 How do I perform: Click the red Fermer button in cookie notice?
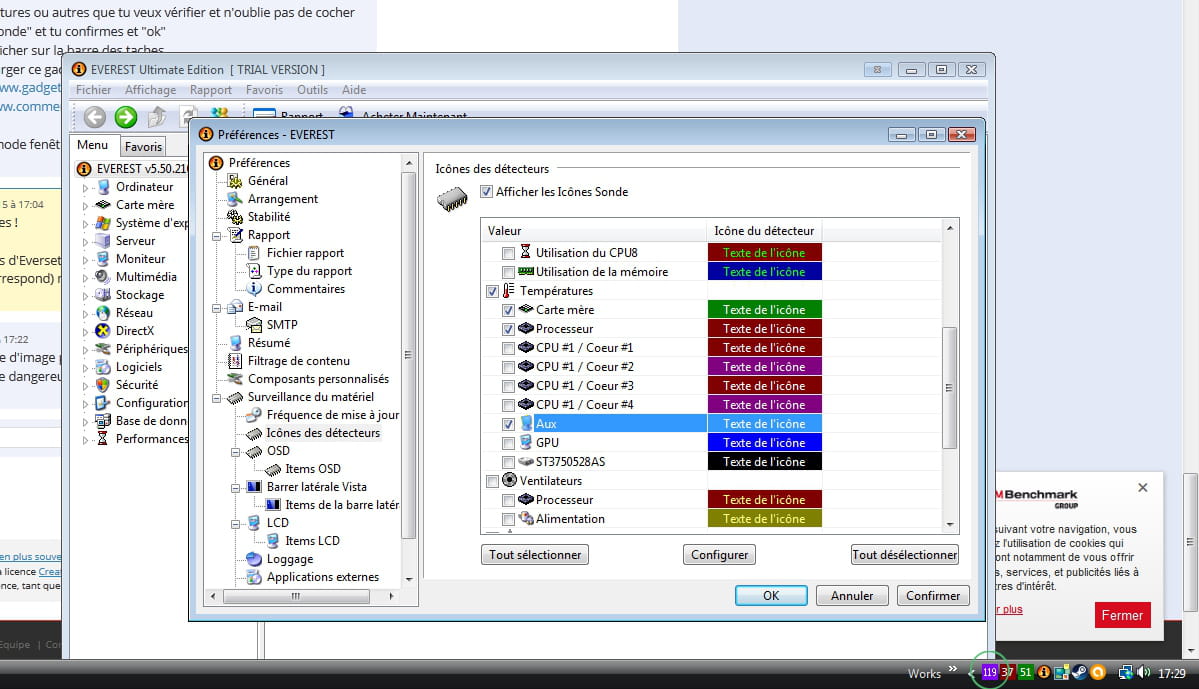1122,616
